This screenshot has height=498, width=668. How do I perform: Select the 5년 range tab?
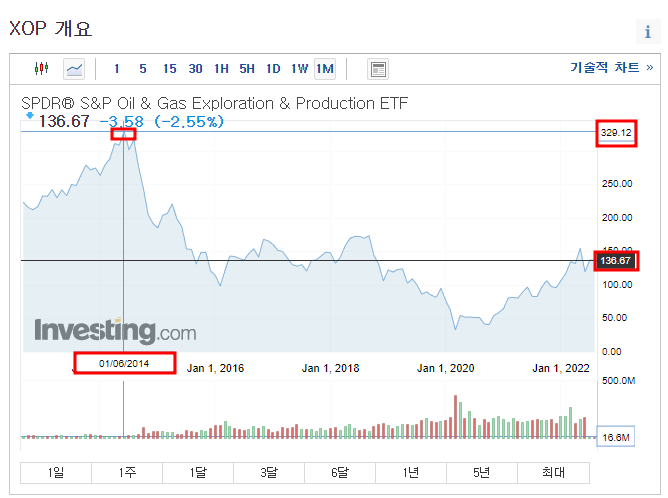[x=482, y=472]
